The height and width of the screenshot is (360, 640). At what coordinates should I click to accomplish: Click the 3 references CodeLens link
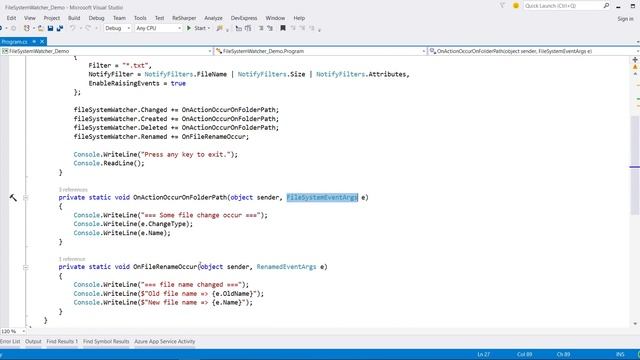coord(73,190)
